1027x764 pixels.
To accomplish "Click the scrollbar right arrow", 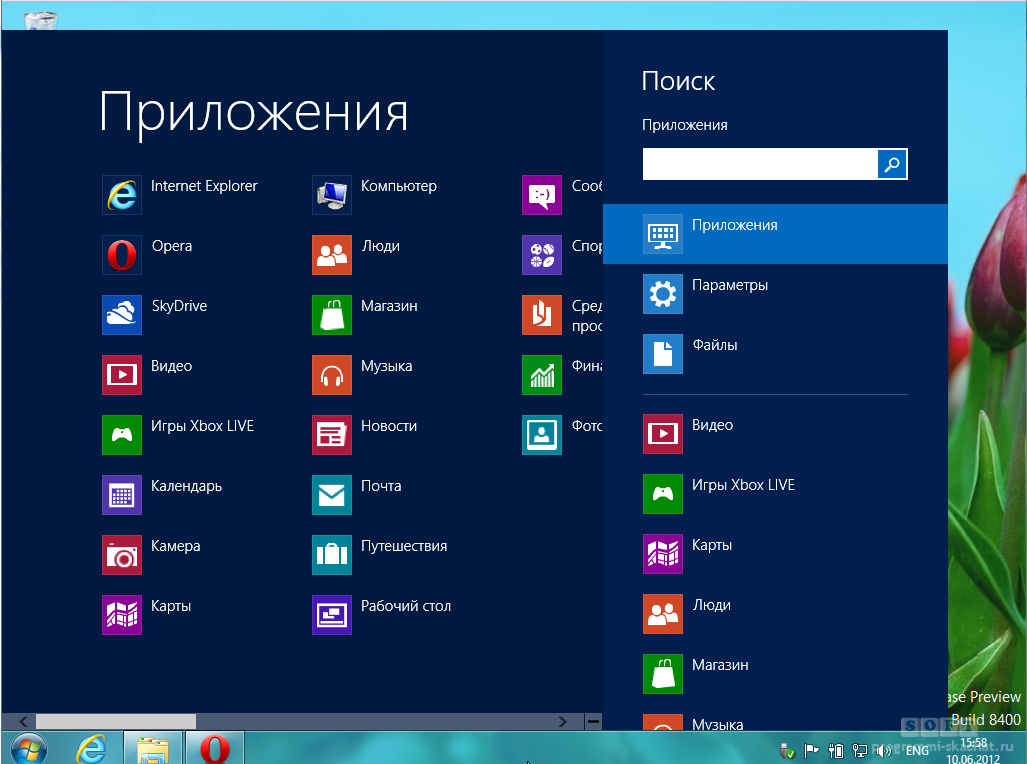I will click(563, 721).
